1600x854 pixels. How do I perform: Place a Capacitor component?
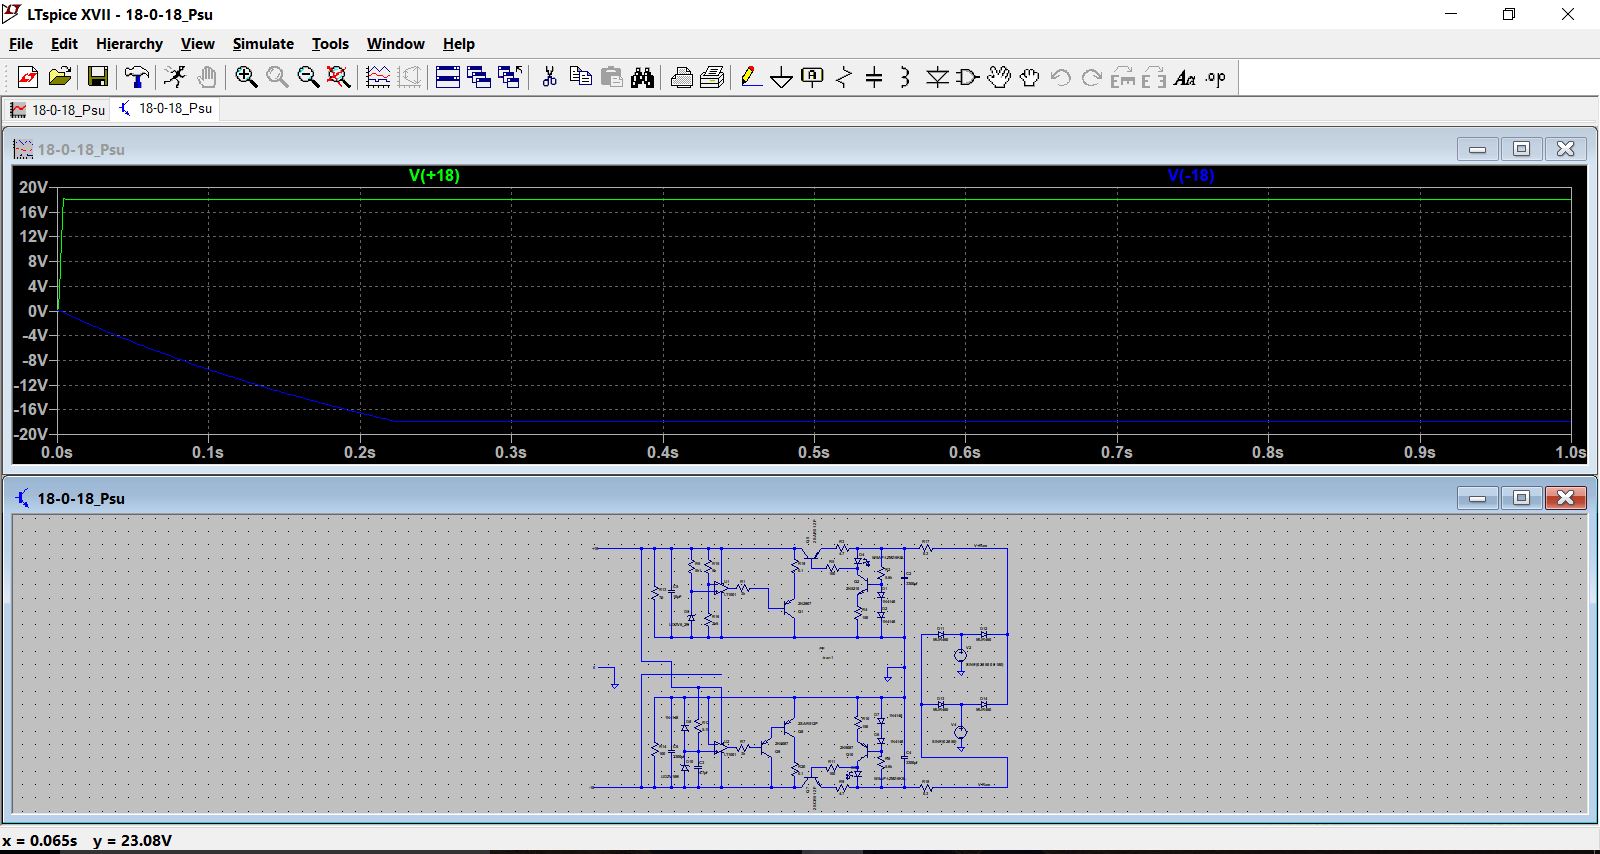875,77
